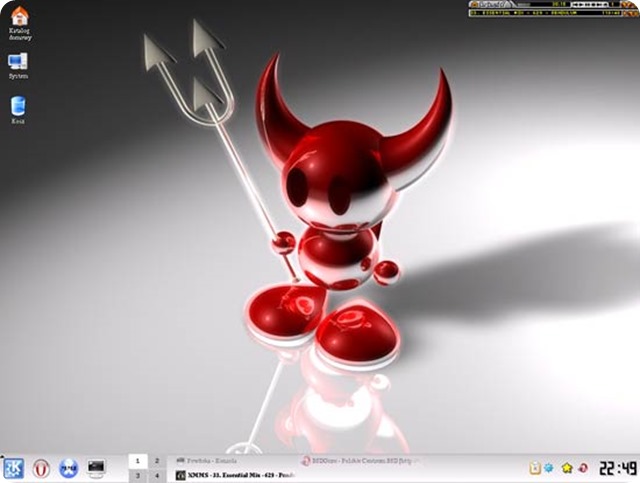Click the panel clock showing 22:49
Viewport: 640px width, 483px height.
click(x=618, y=468)
